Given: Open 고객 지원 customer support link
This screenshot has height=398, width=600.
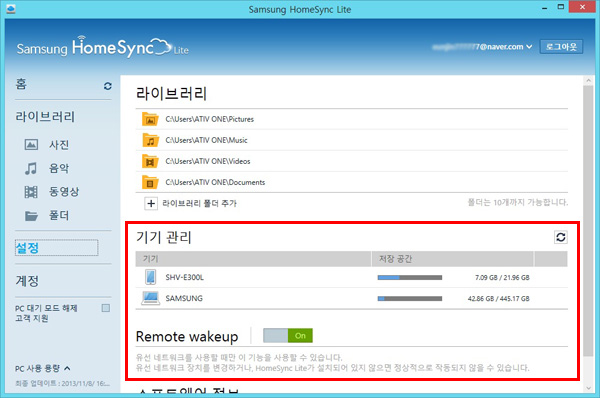Looking at the screenshot, I should pos(32,318).
